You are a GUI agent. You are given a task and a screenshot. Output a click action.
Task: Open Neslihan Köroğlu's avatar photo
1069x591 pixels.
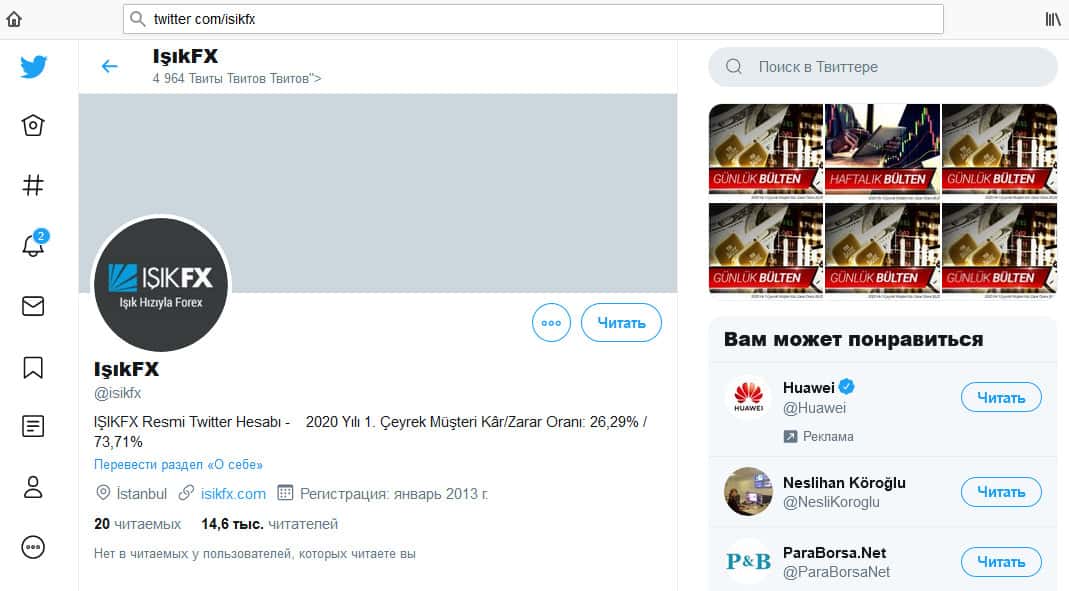coord(748,491)
